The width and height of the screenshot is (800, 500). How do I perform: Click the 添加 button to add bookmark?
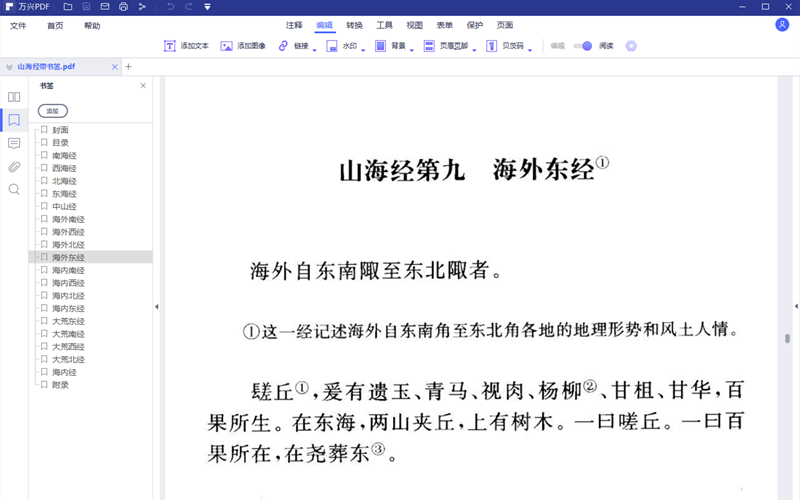pos(53,111)
